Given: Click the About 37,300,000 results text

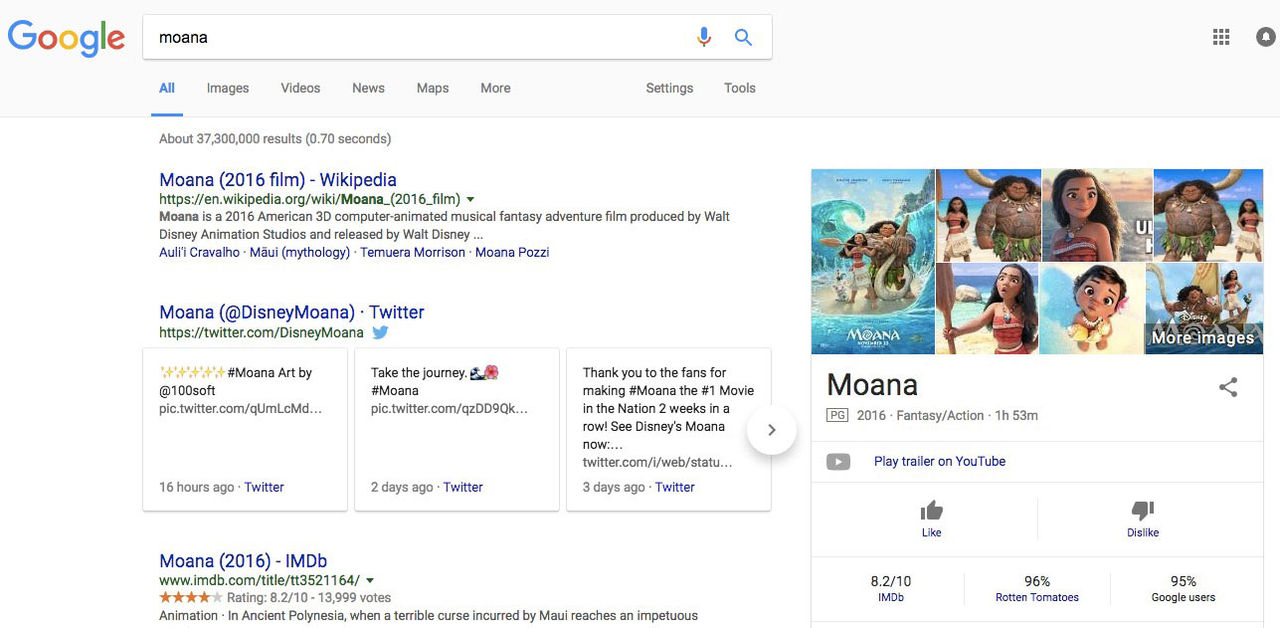Looking at the screenshot, I should tap(275, 139).
